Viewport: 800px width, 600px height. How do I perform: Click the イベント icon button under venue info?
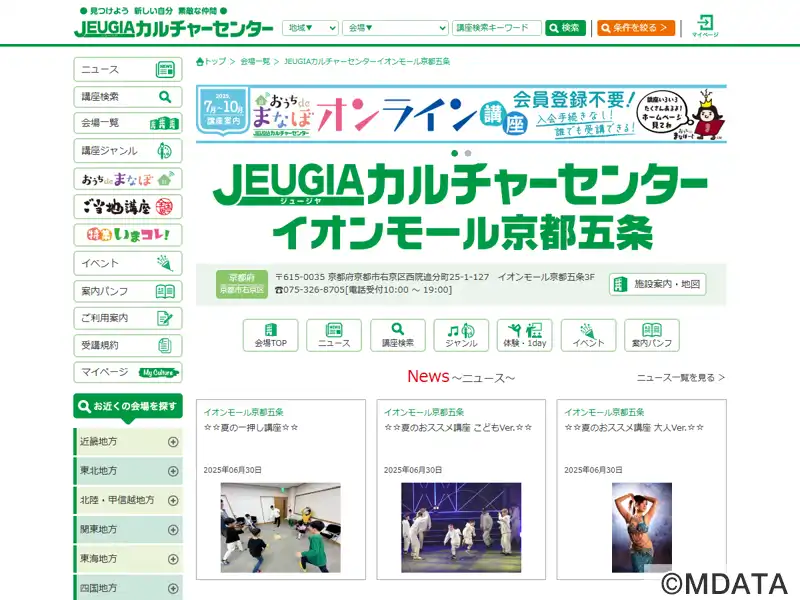[x=588, y=335]
